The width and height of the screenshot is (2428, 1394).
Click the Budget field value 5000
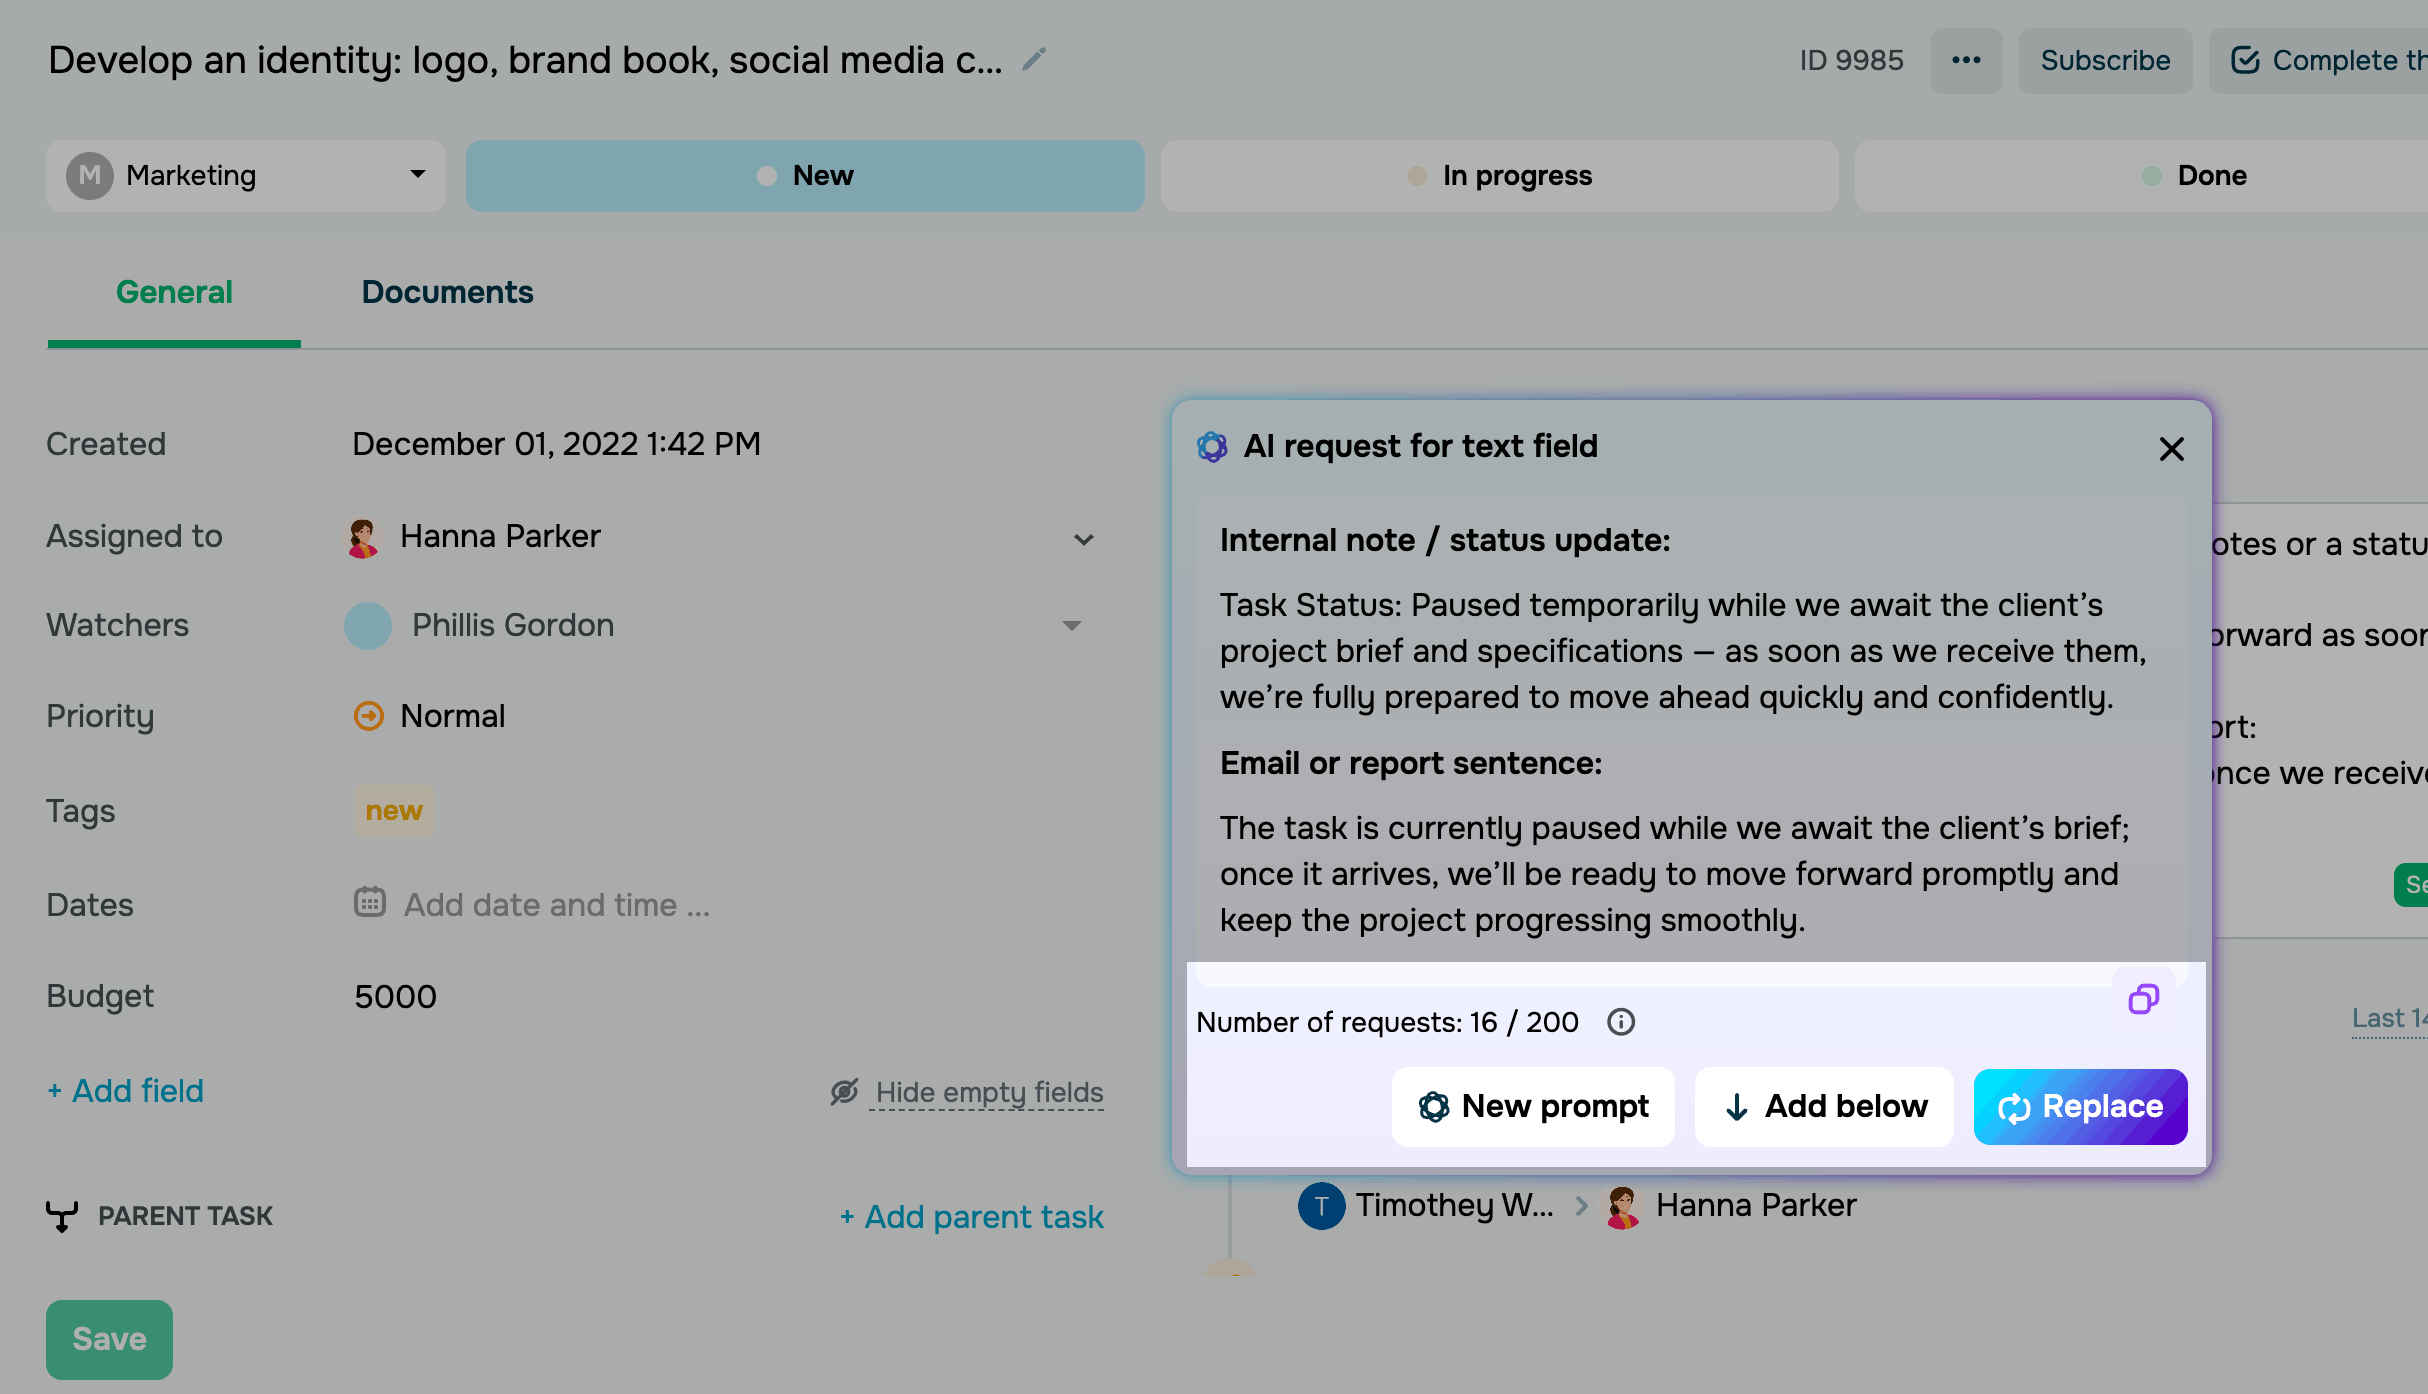point(395,997)
